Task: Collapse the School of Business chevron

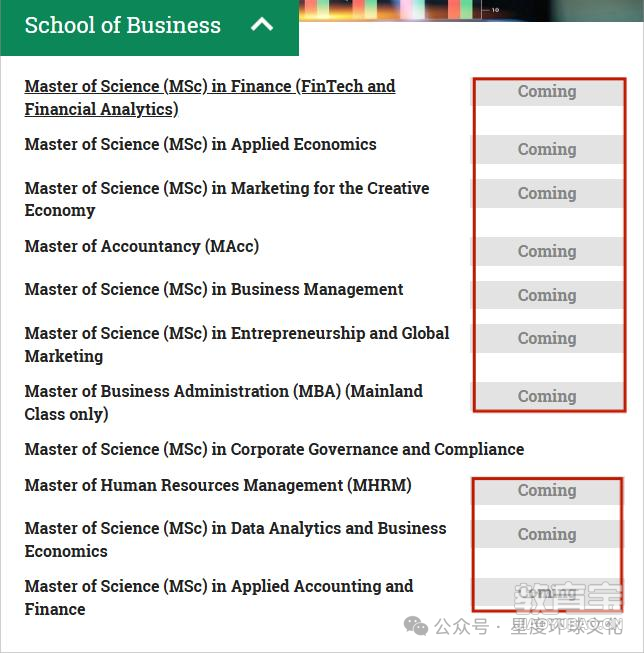Action: coord(262,25)
